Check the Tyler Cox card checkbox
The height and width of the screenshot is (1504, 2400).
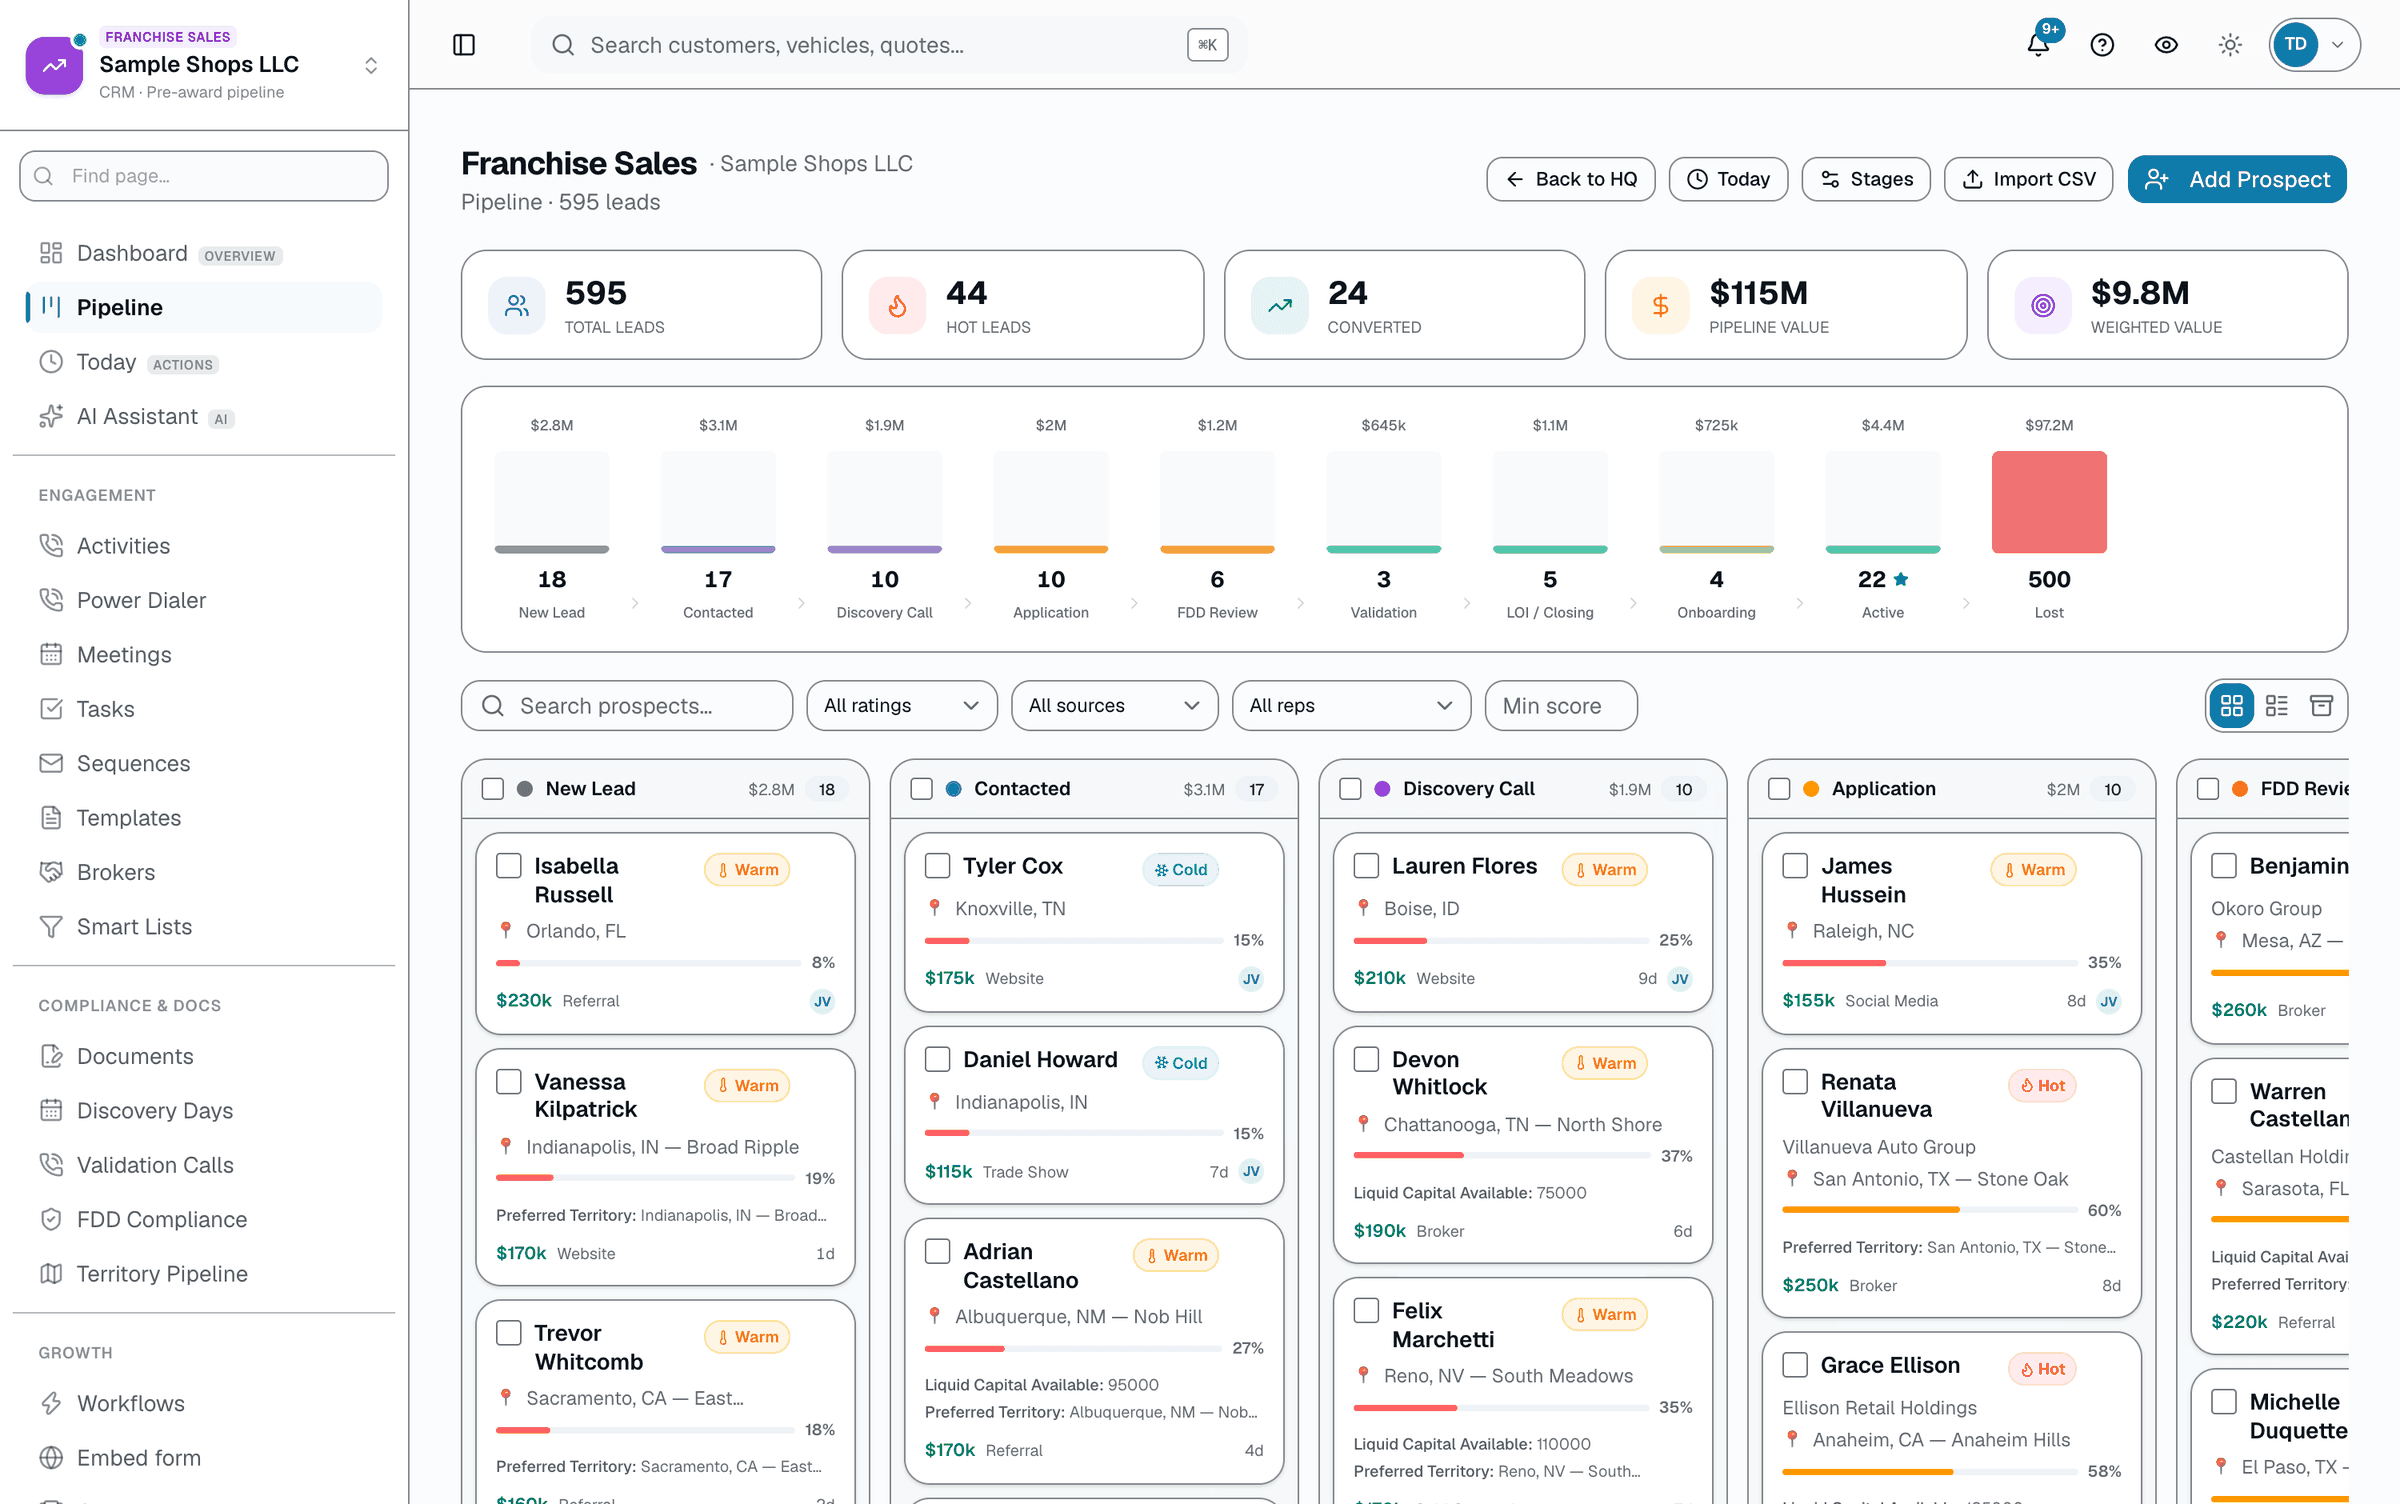point(938,866)
